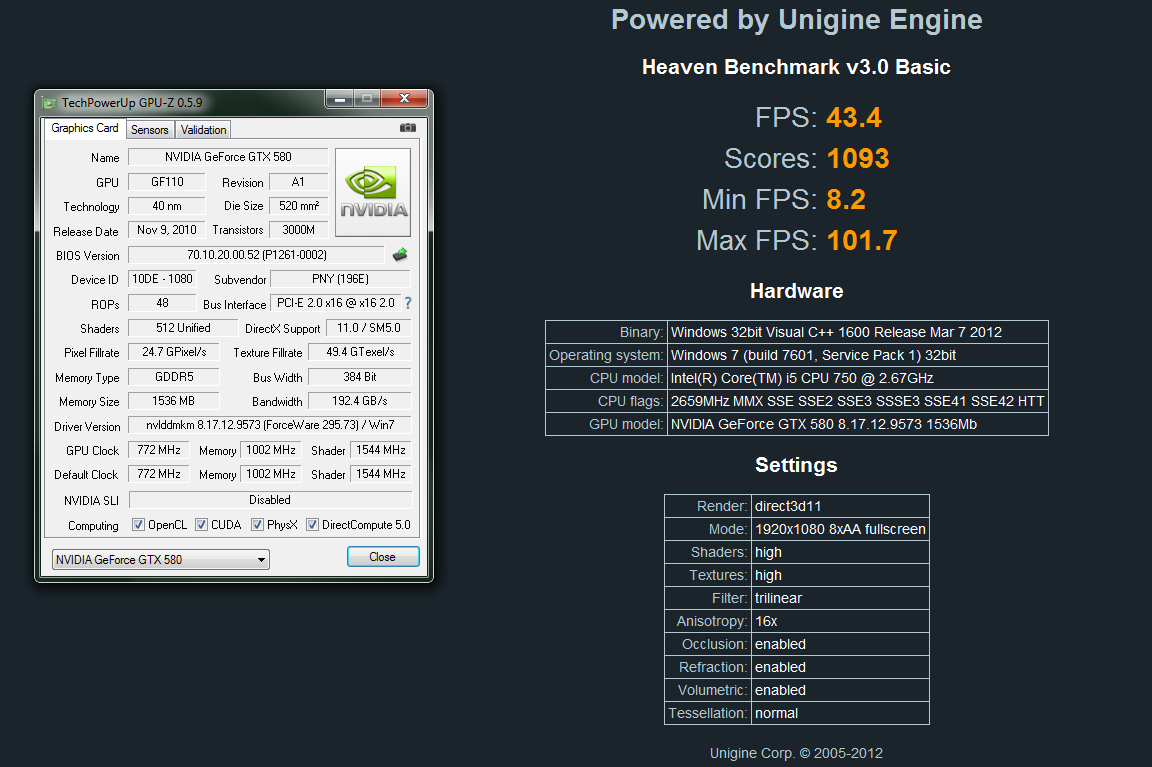This screenshot has height=767, width=1152.
Task: Open the Validation tab
Action: tap(204, 130)
